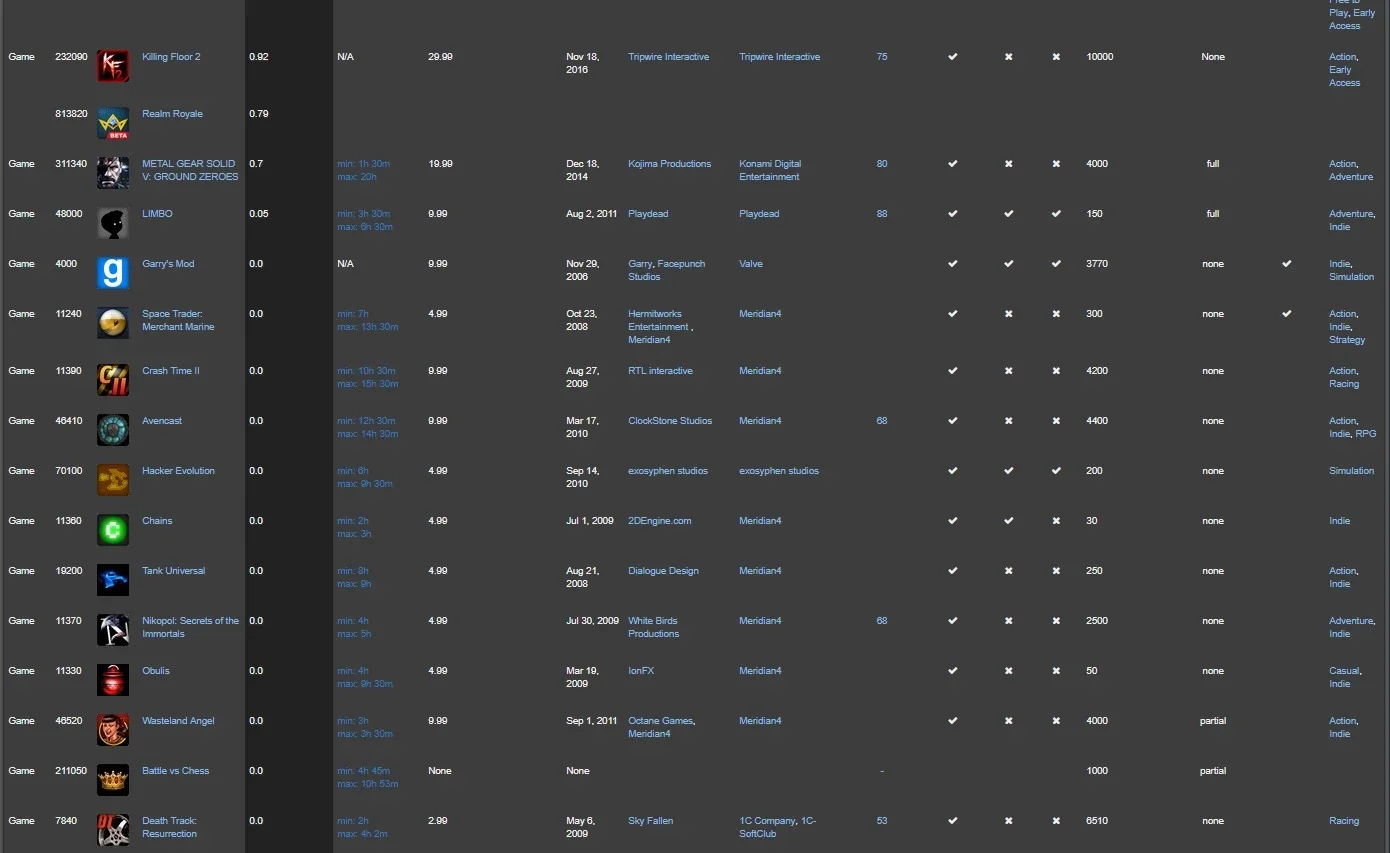Open Death Track: Resurrection link
This screenshot has height=853, width=1390.
pyautogui.click(x=169, y=827)
